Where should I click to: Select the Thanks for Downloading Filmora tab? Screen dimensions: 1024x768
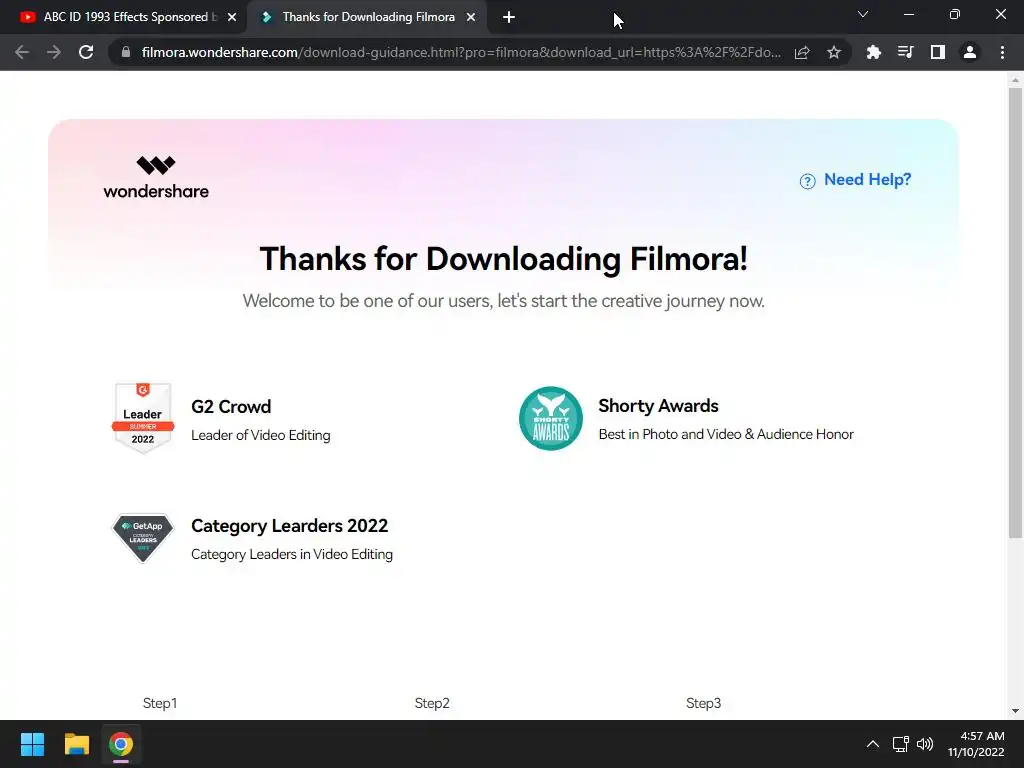368,17
